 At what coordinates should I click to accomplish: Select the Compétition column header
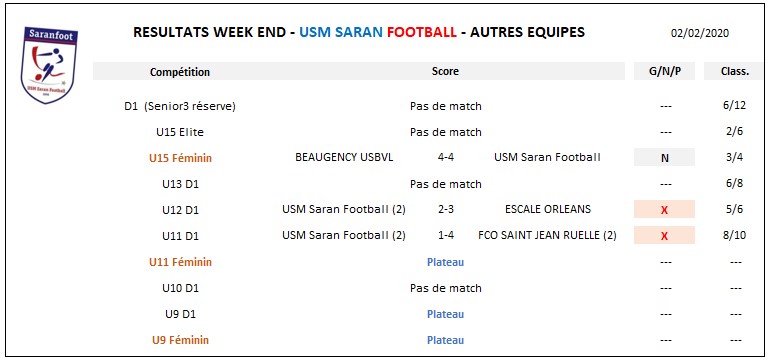[180, 72]
